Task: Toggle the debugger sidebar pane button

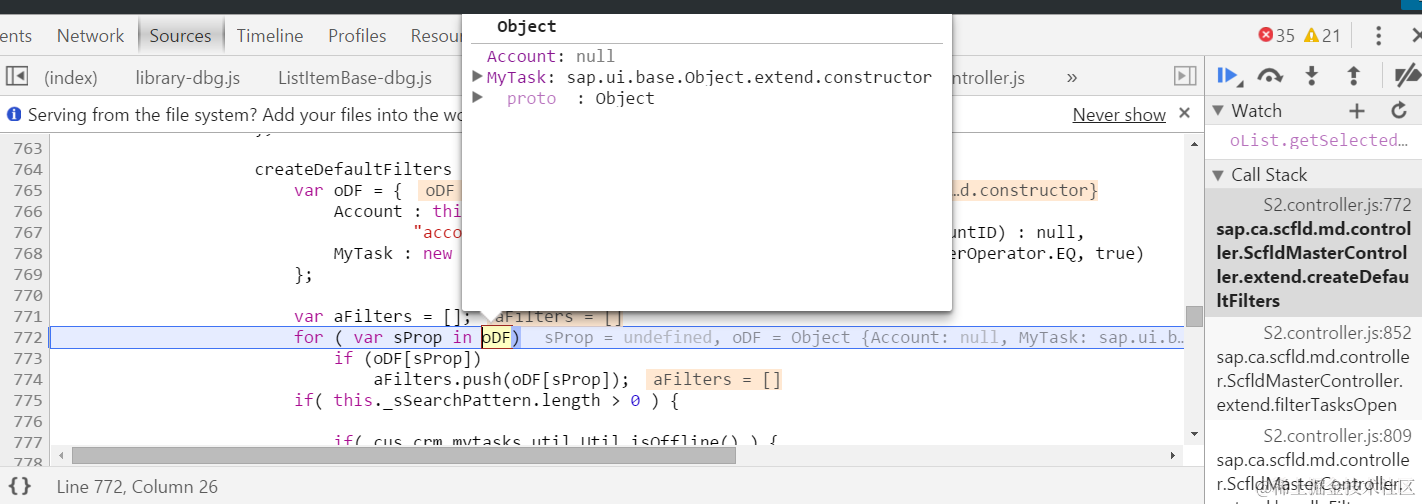Action: click(1184, 76)
